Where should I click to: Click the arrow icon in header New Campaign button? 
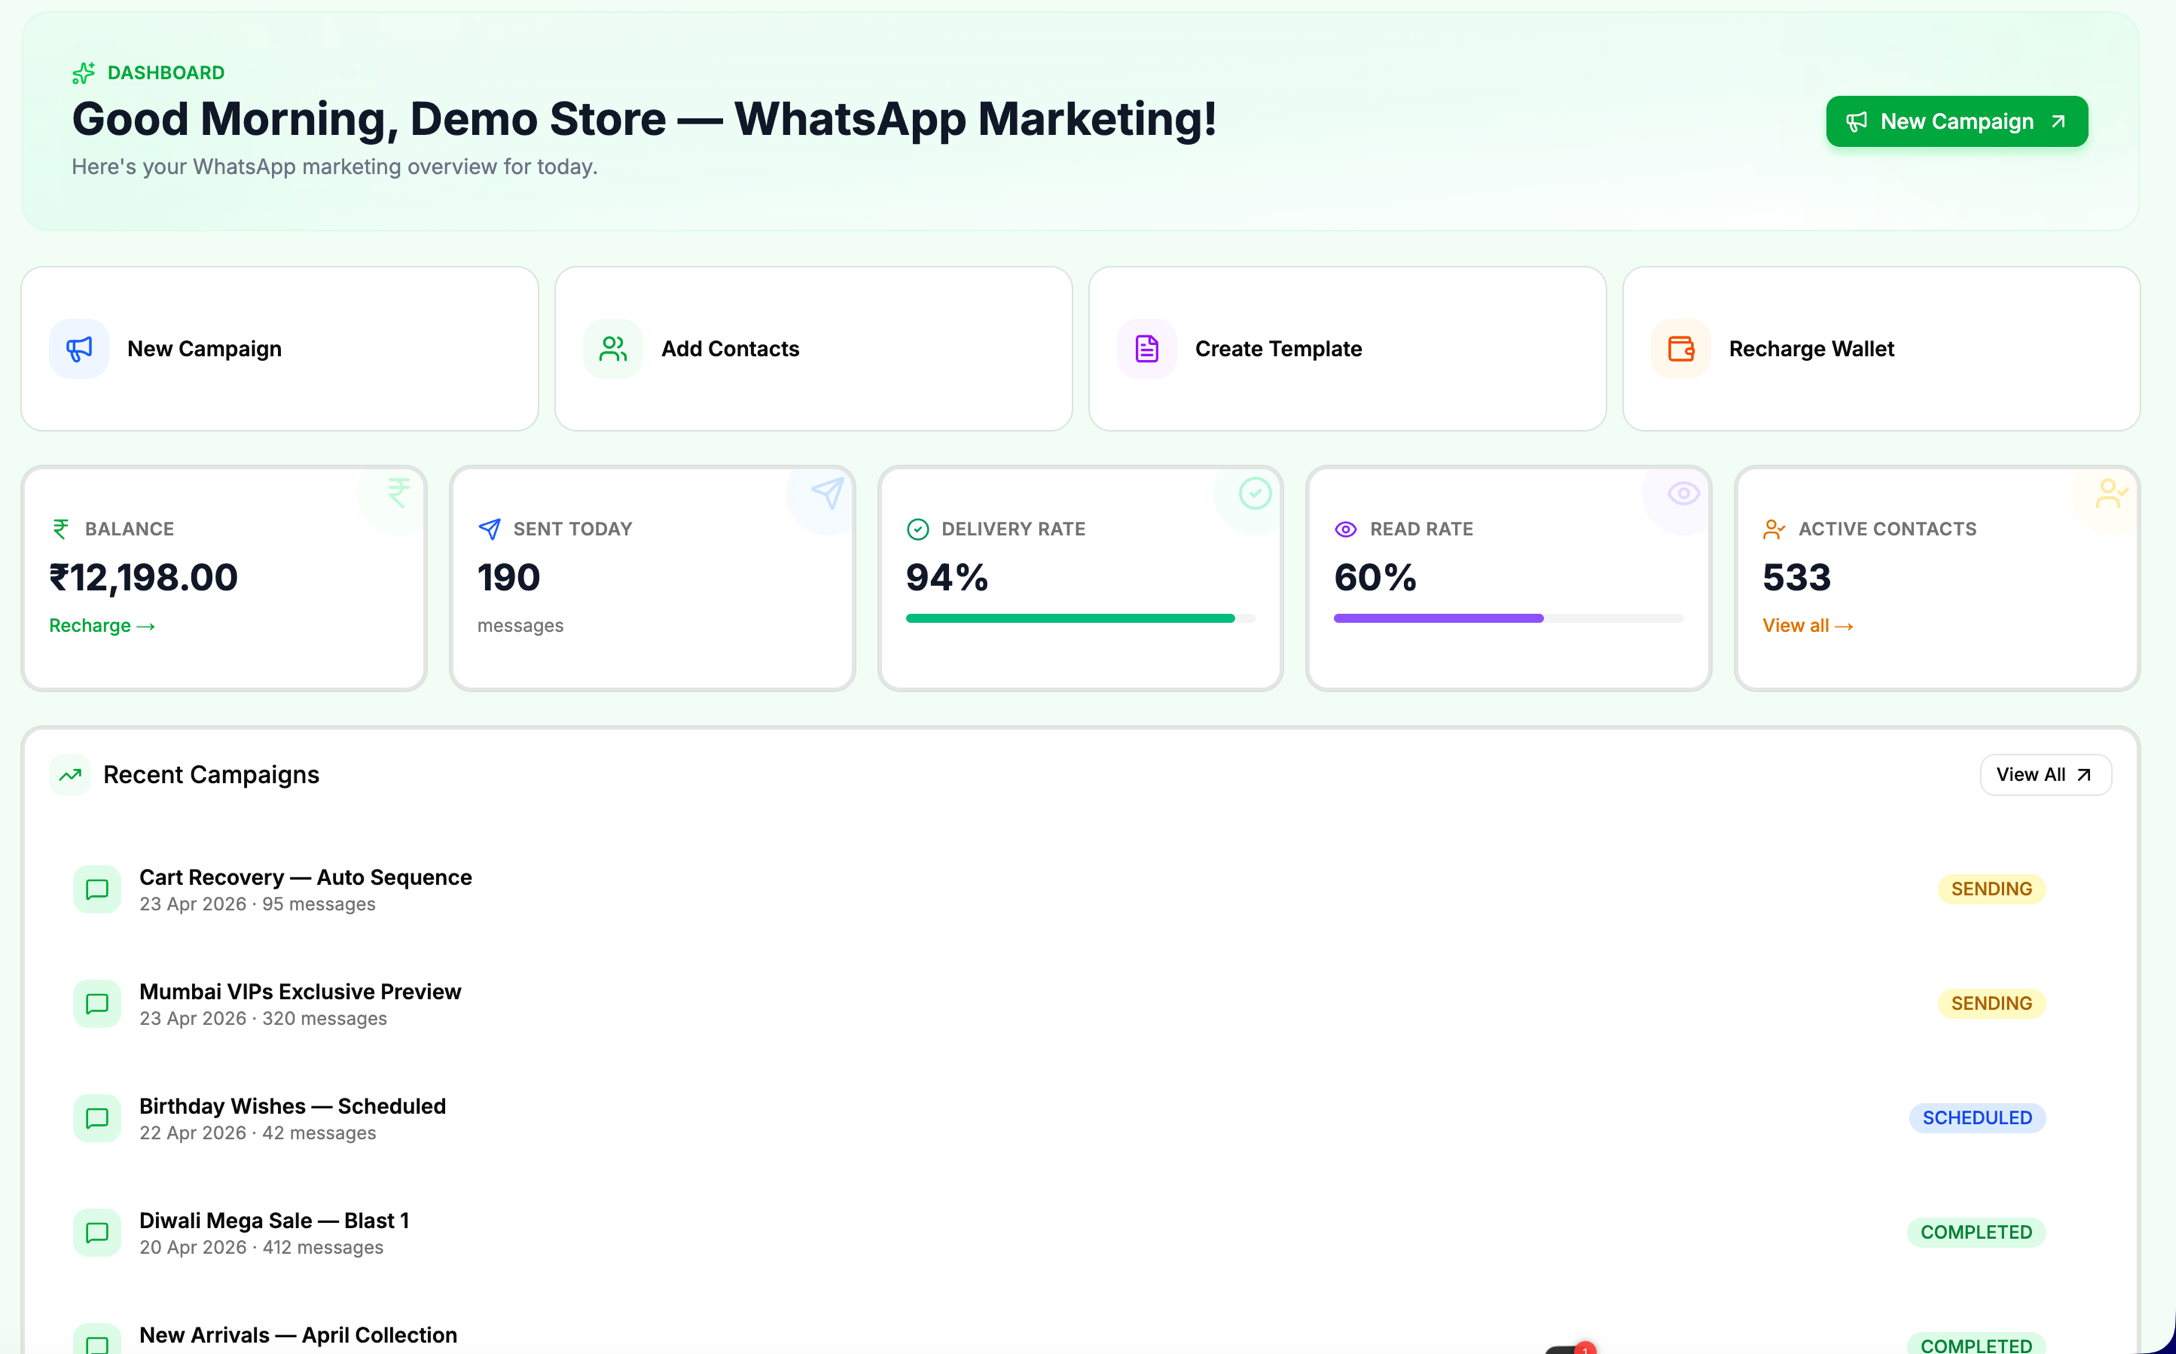(x=2058, y=121)
